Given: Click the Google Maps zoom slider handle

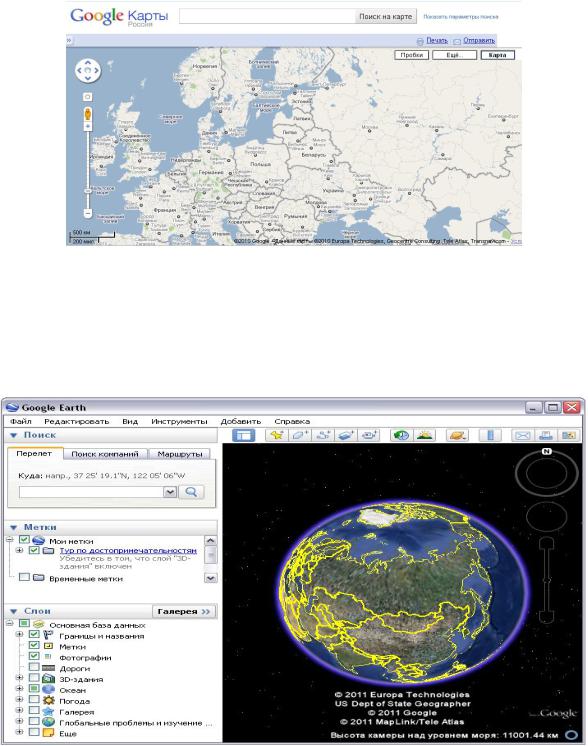Looking at the screenshot, I should [x=88, y=190].
